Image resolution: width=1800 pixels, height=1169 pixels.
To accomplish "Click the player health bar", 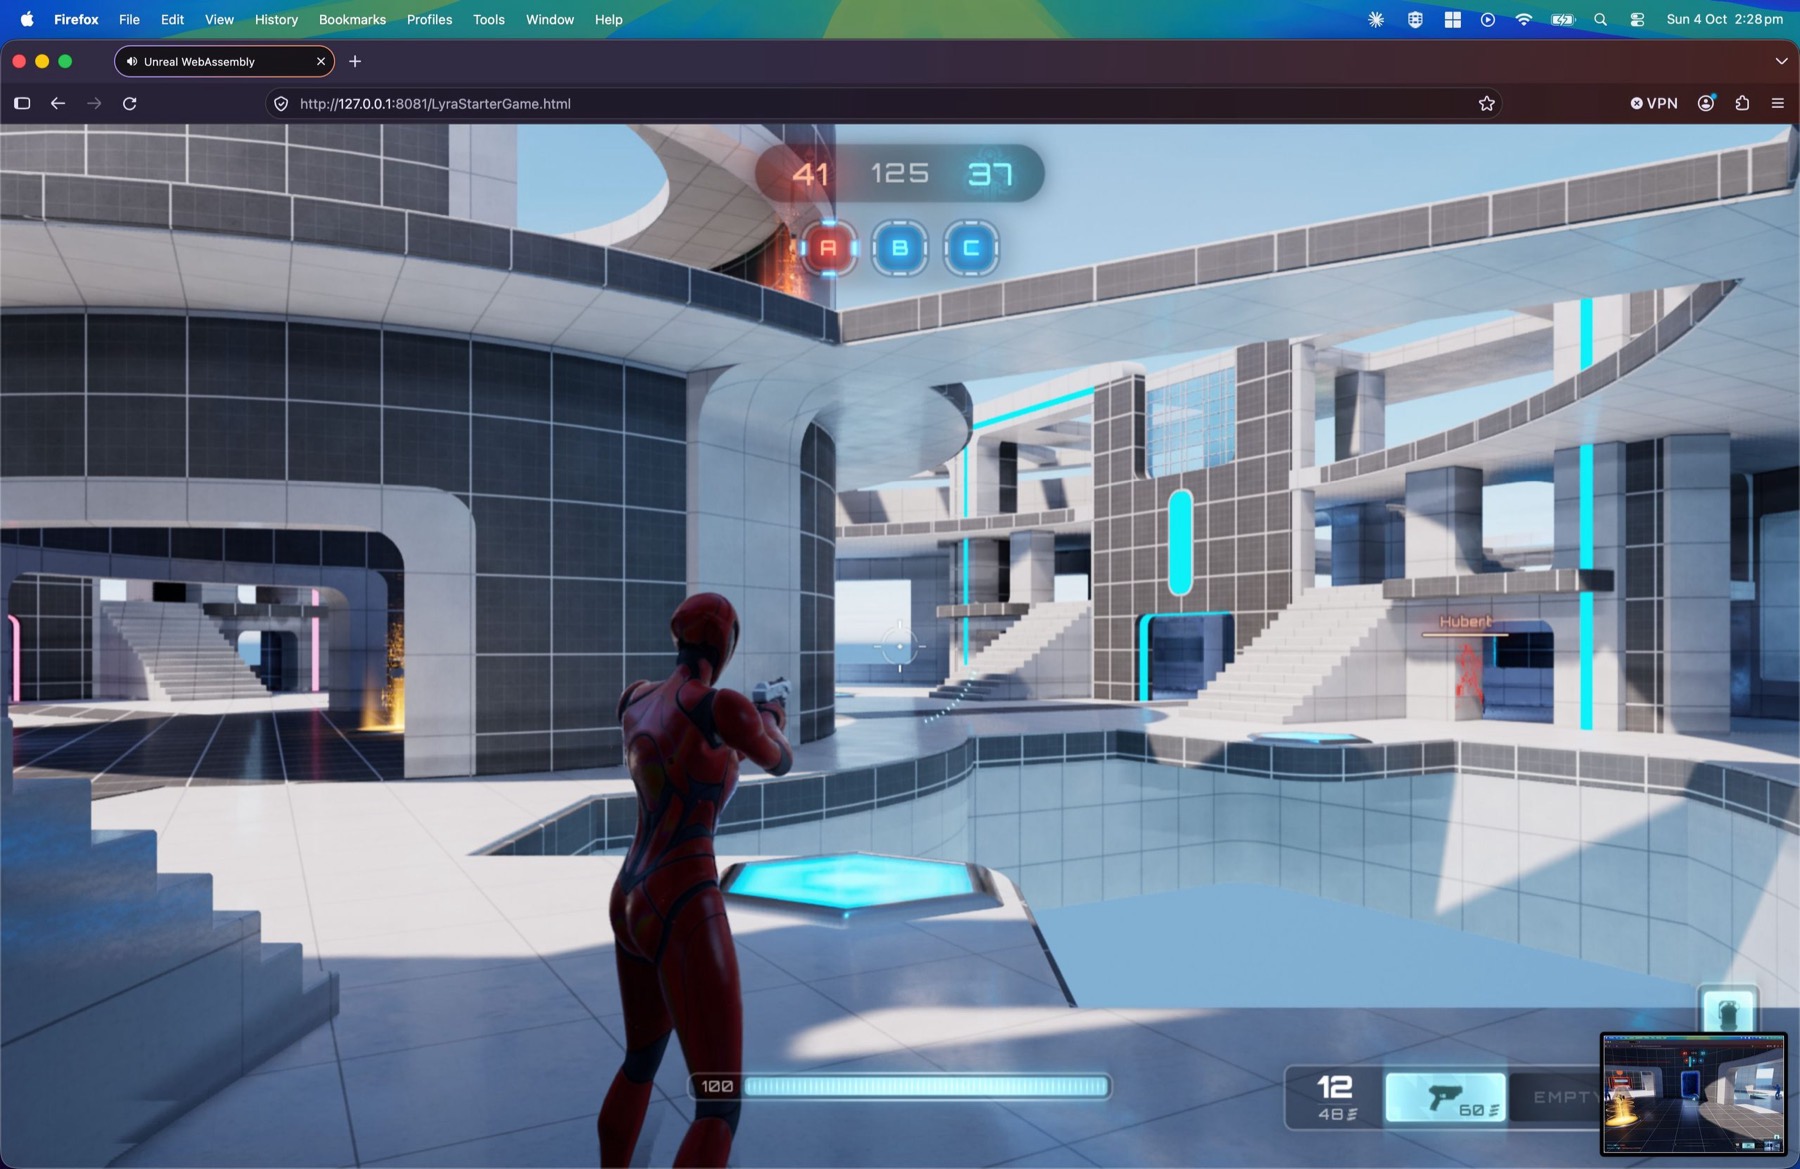I will (x=927, y=1086).
